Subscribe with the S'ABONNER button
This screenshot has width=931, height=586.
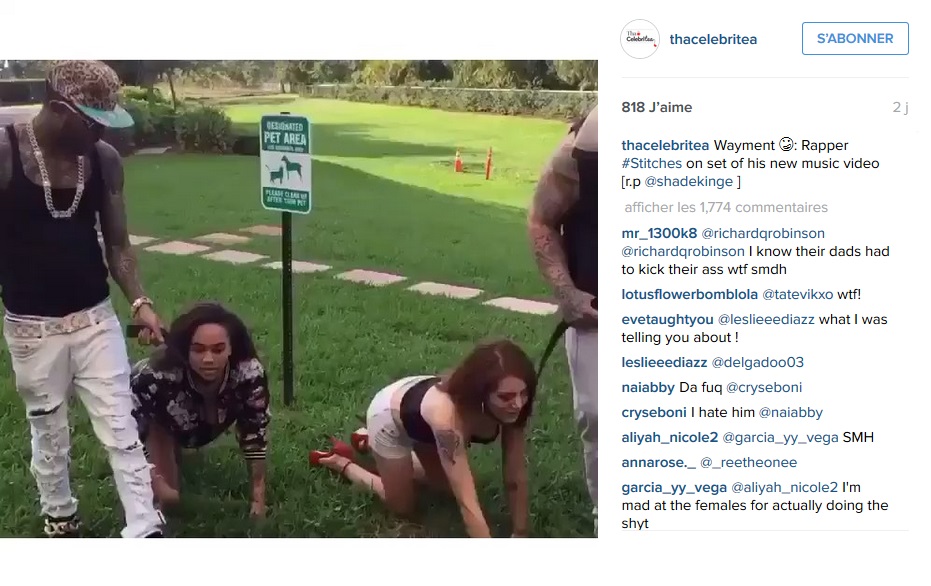point(855,39)
